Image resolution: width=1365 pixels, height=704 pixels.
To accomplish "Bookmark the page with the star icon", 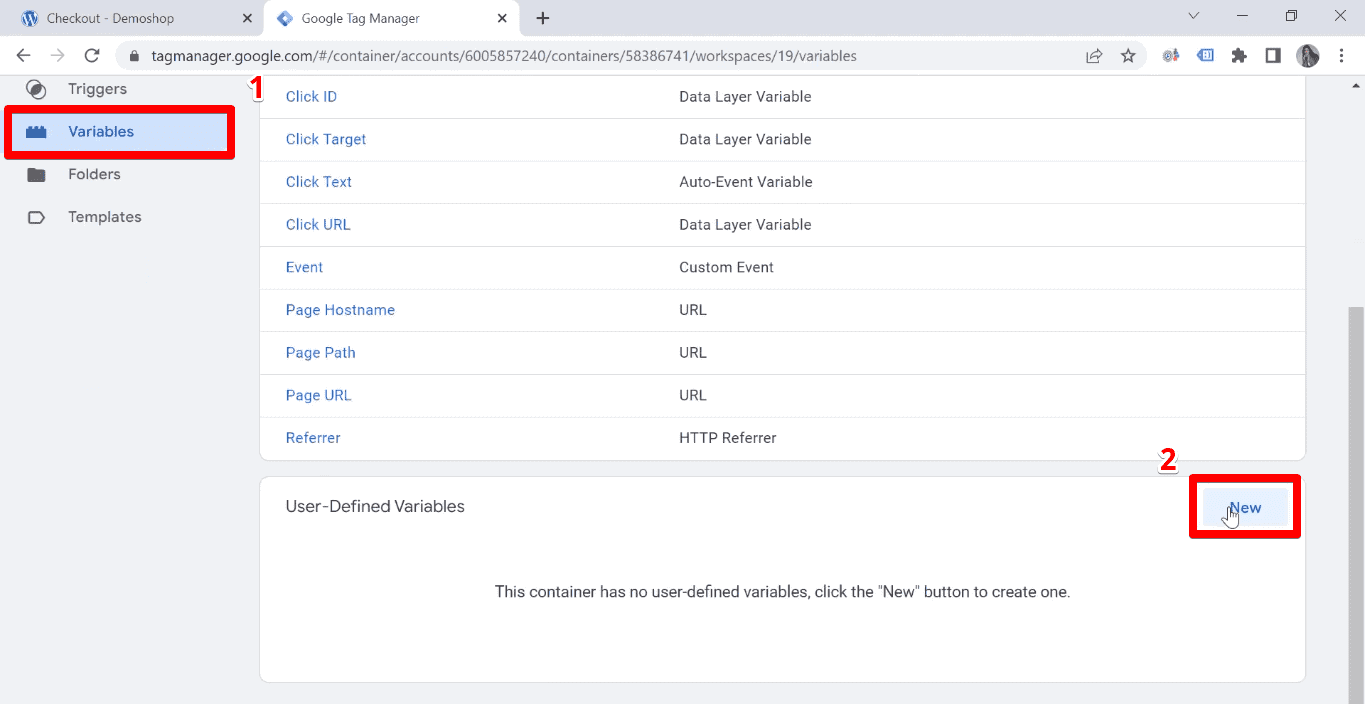I will click(x=1129, y=56).
